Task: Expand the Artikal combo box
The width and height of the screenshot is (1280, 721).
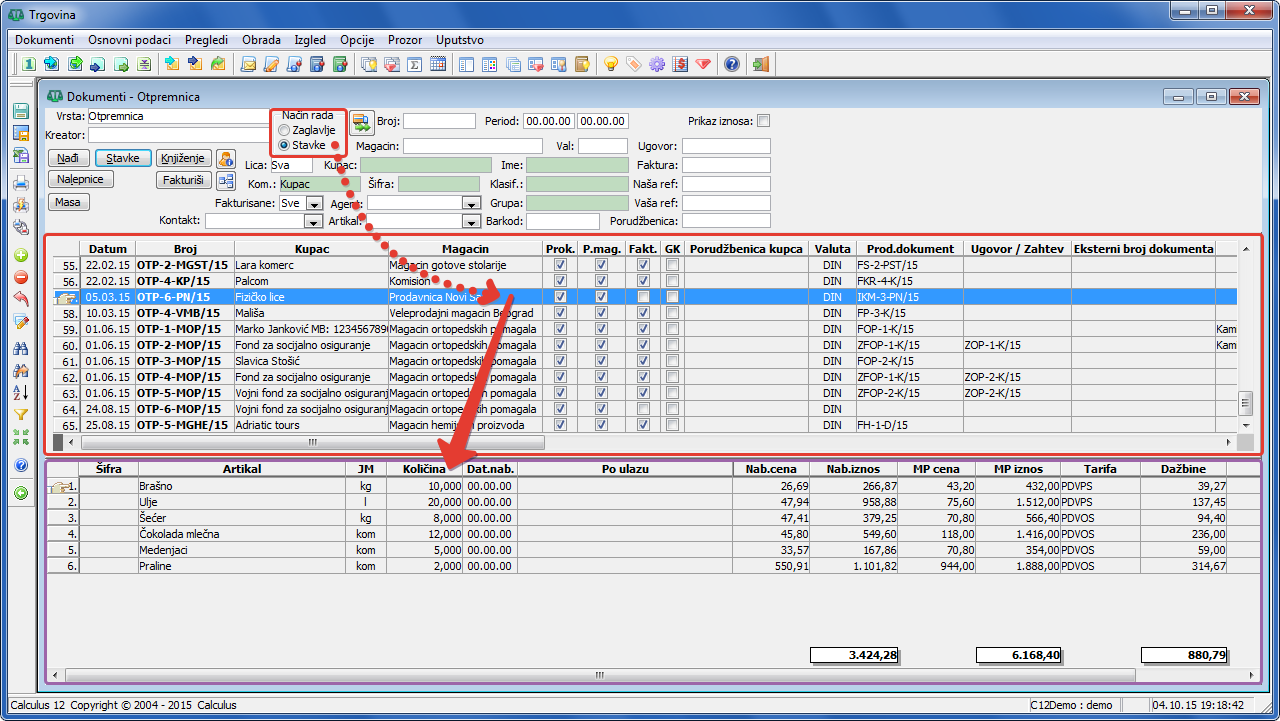Action: [x=472, y=221]
